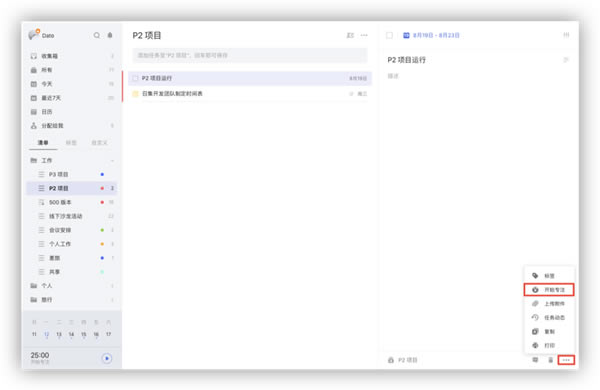
Task: Open the 共享 list
Action: click(72, 272)
